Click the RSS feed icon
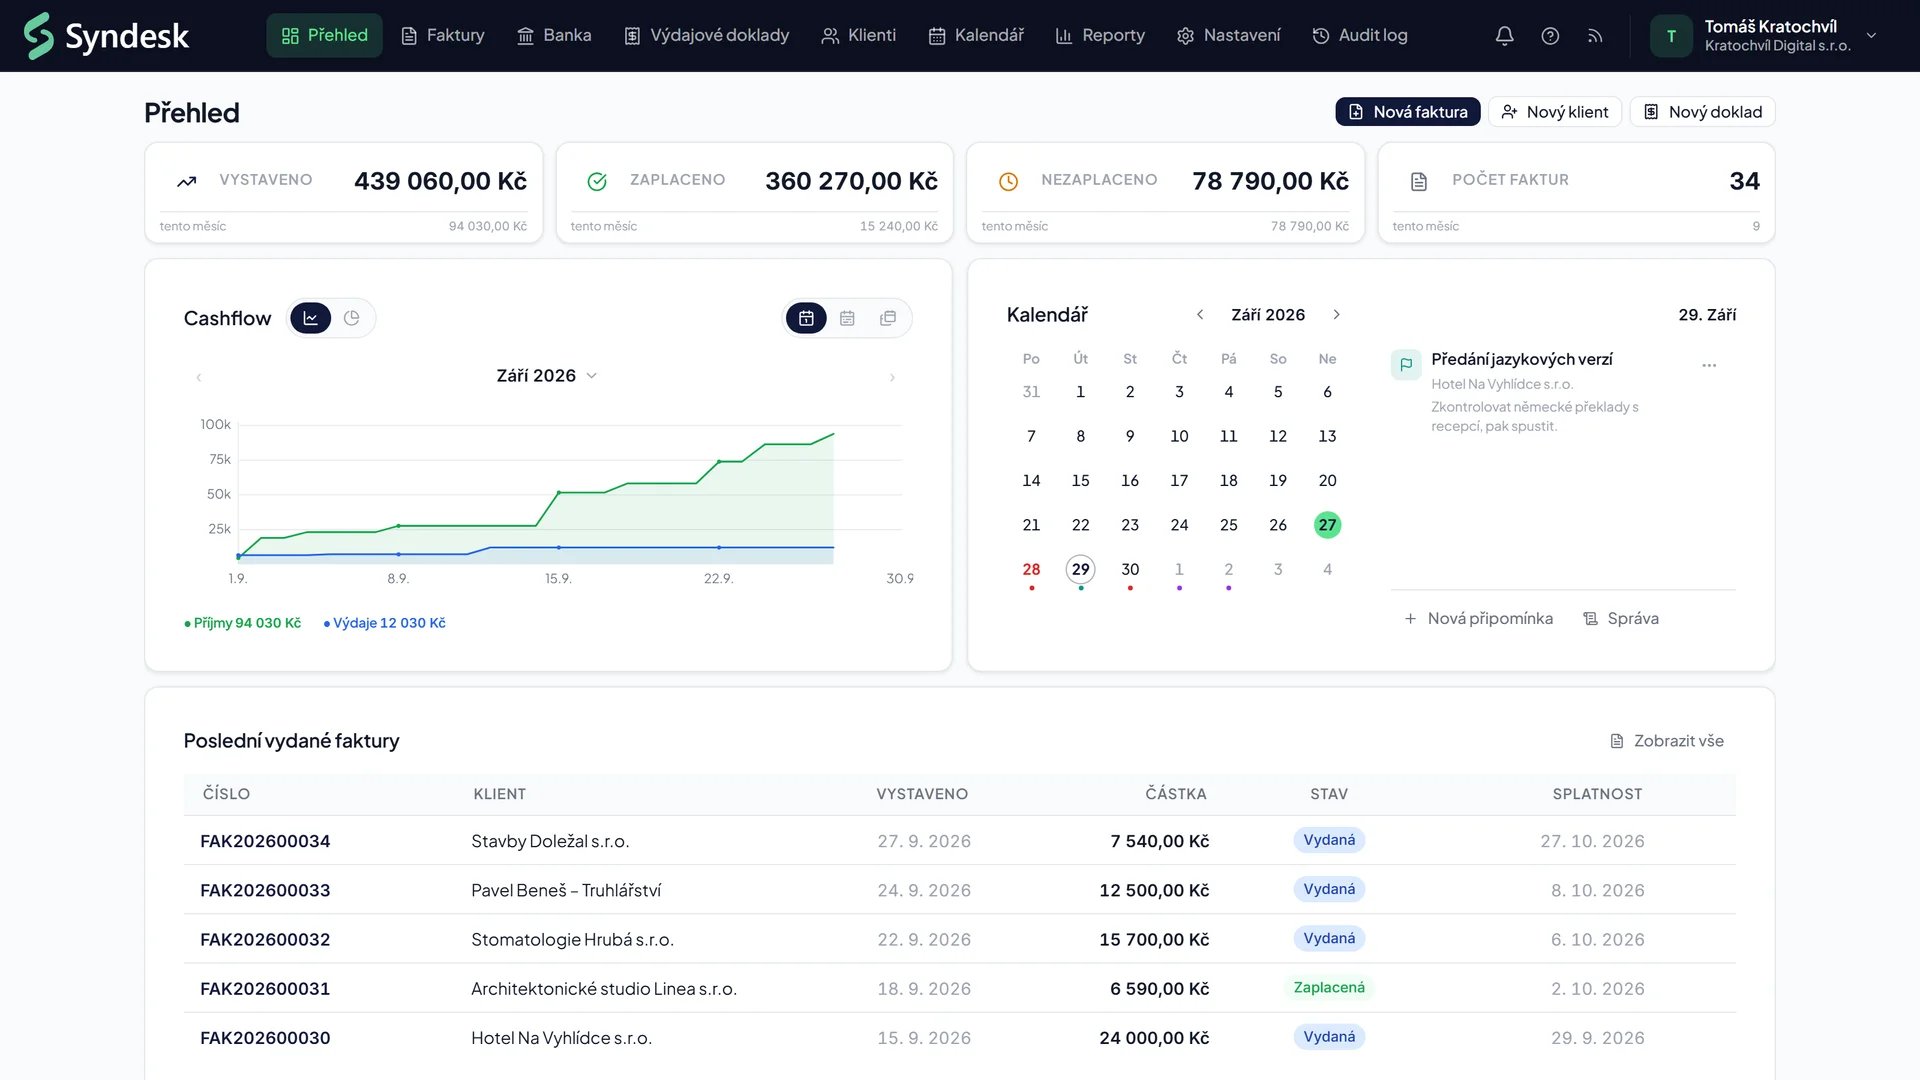1920x1080 pixels. click(1595, 36)
